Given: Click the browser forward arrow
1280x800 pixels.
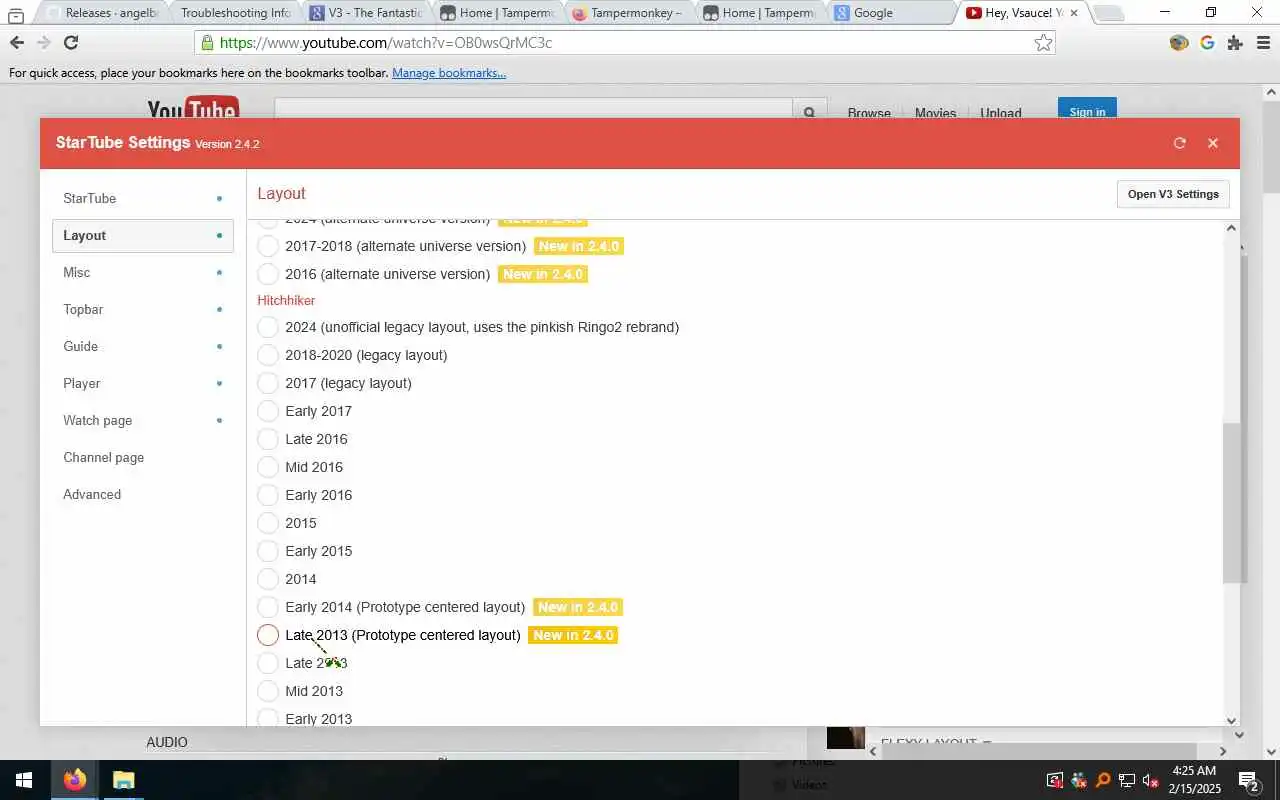Looking at the screenshot, I should click(x=43, y=43).
